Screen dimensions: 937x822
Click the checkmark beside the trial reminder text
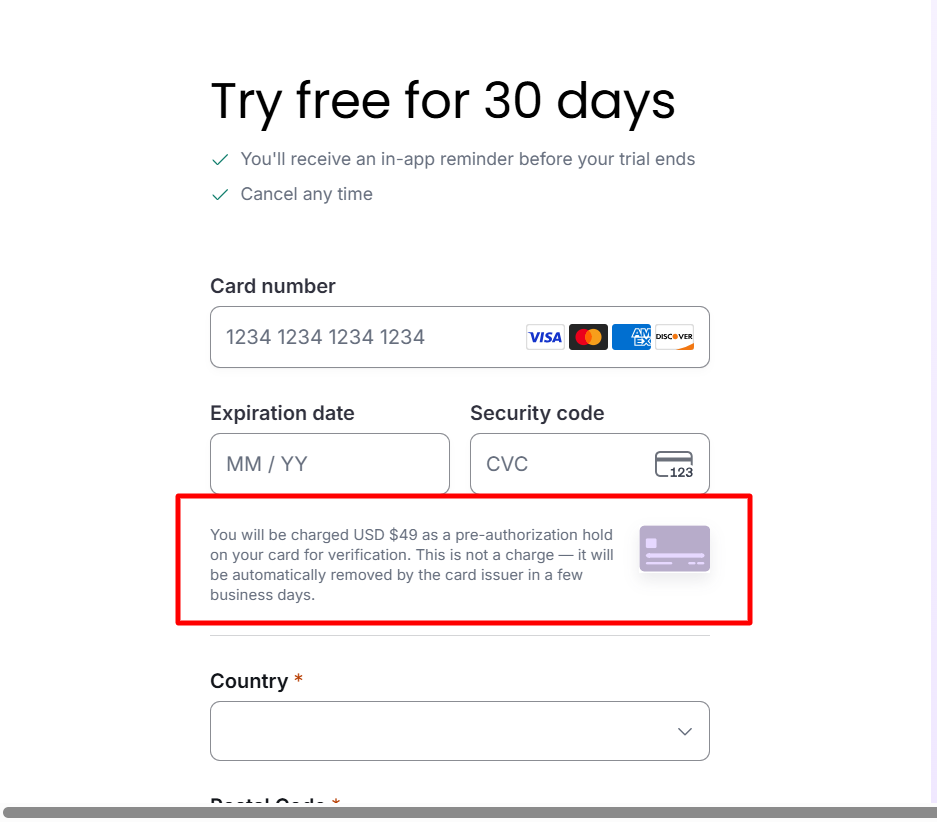pyautogui.click(x=220, y=158)
